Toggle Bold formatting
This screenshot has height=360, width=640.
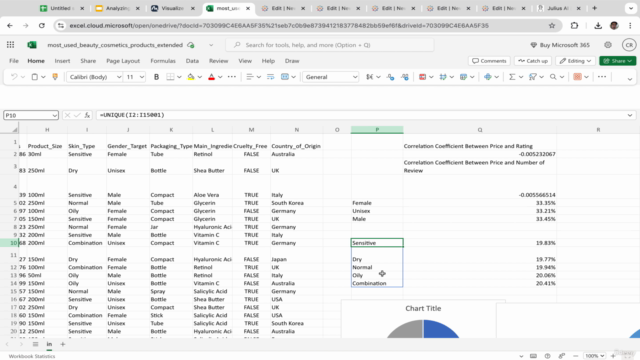point(156,77)
